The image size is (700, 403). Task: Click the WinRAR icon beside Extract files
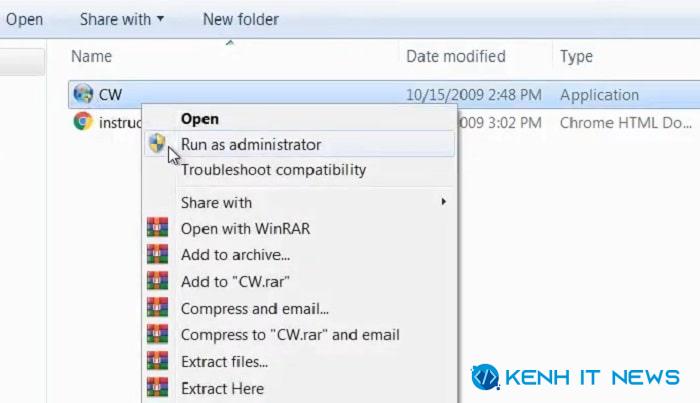click(158, 361)
